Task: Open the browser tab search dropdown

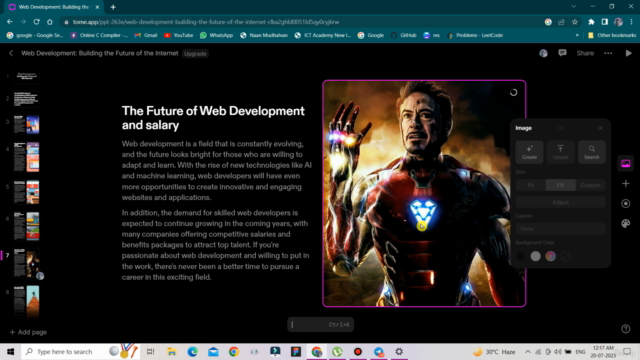Action: 573,7
